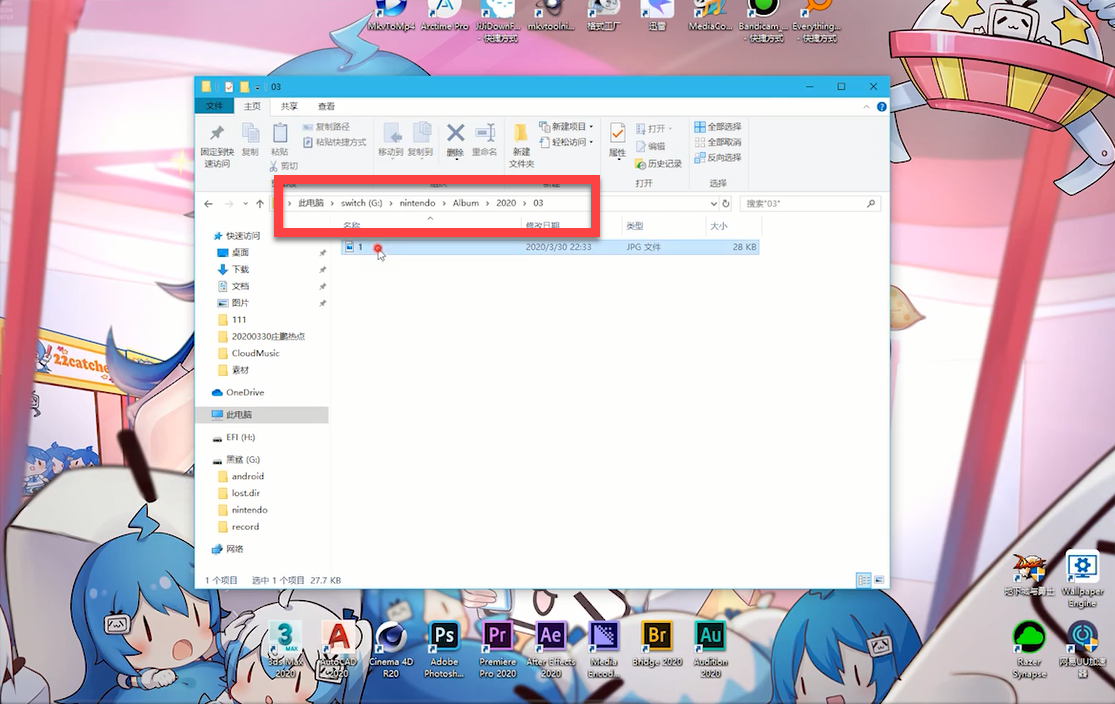Screen dimensions: 1115x704
Task: Click Select all (全部选择)
Action: (717, 127)
